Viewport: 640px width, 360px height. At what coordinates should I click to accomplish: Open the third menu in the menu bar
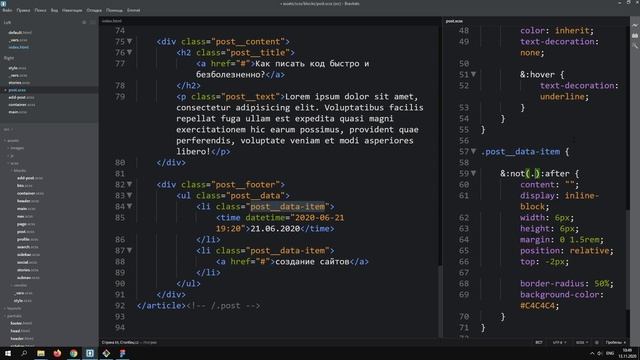coord(40,10)
